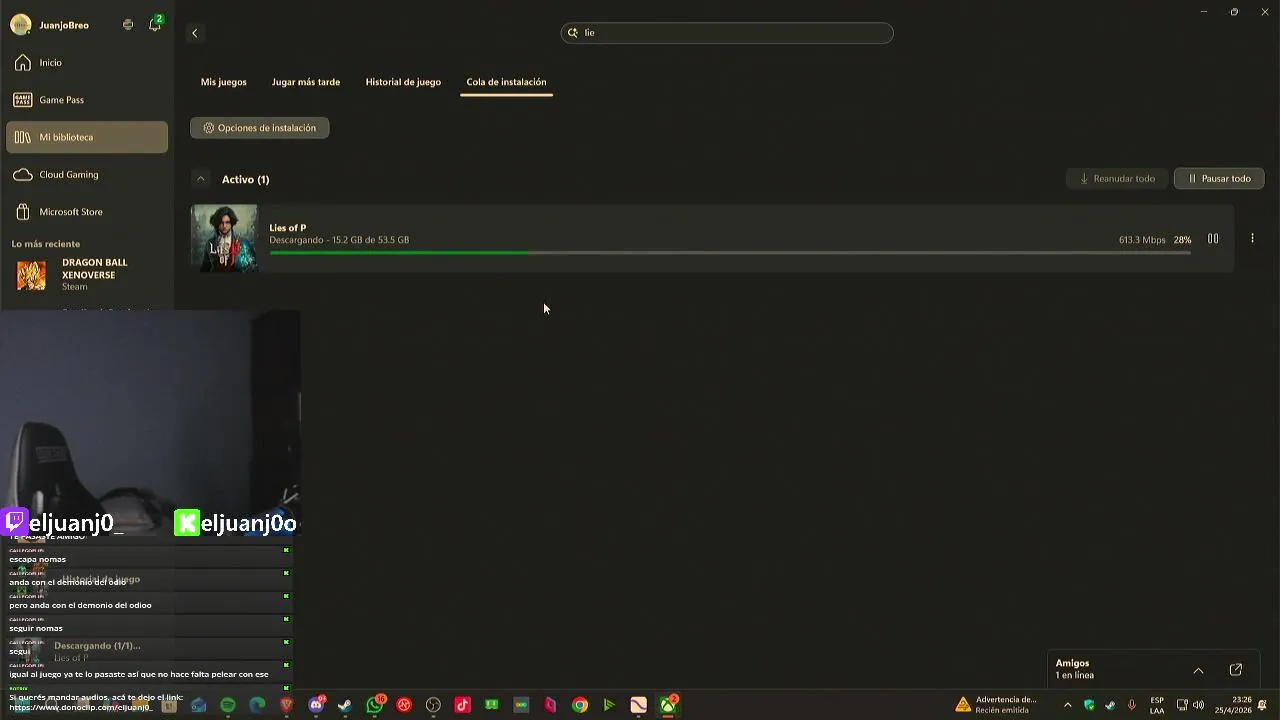The width and height of the screenshot is (1280, 720).
Task: Go back using the back arrow
Action: tap(195, 33)
